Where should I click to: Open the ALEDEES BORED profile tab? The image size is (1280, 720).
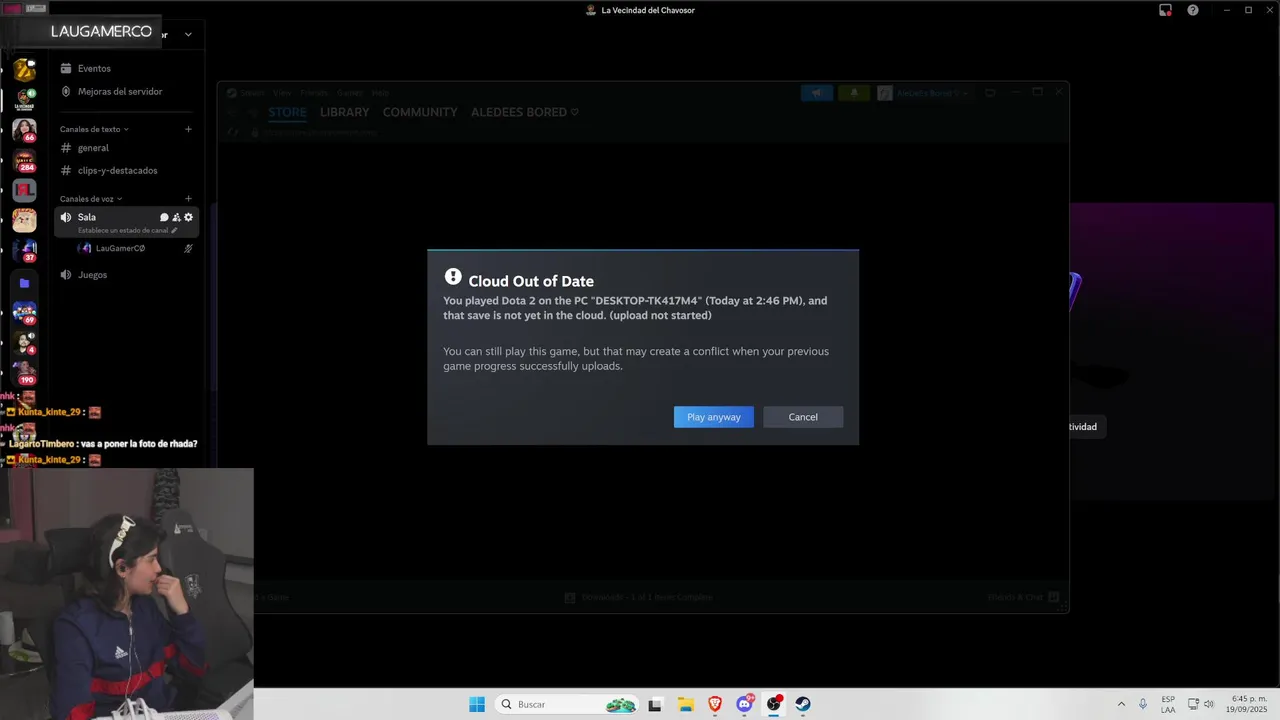pyautogui.click(x=525, y=112)
